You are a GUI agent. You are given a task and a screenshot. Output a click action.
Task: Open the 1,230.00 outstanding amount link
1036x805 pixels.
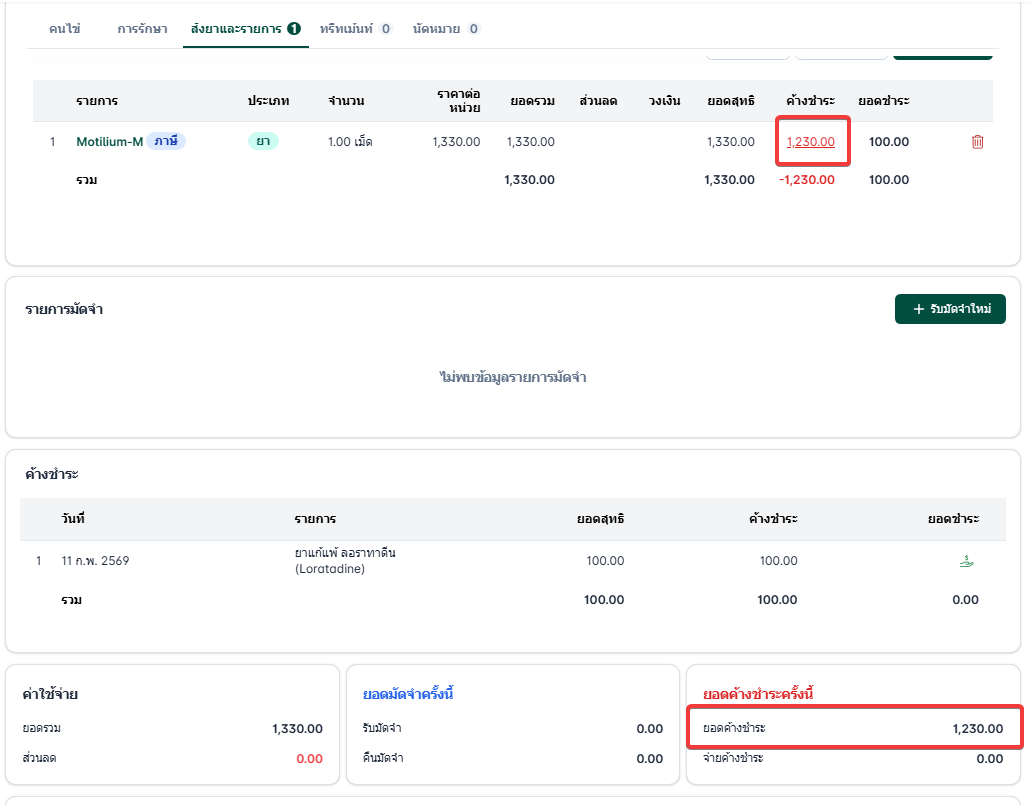[810, 141]
